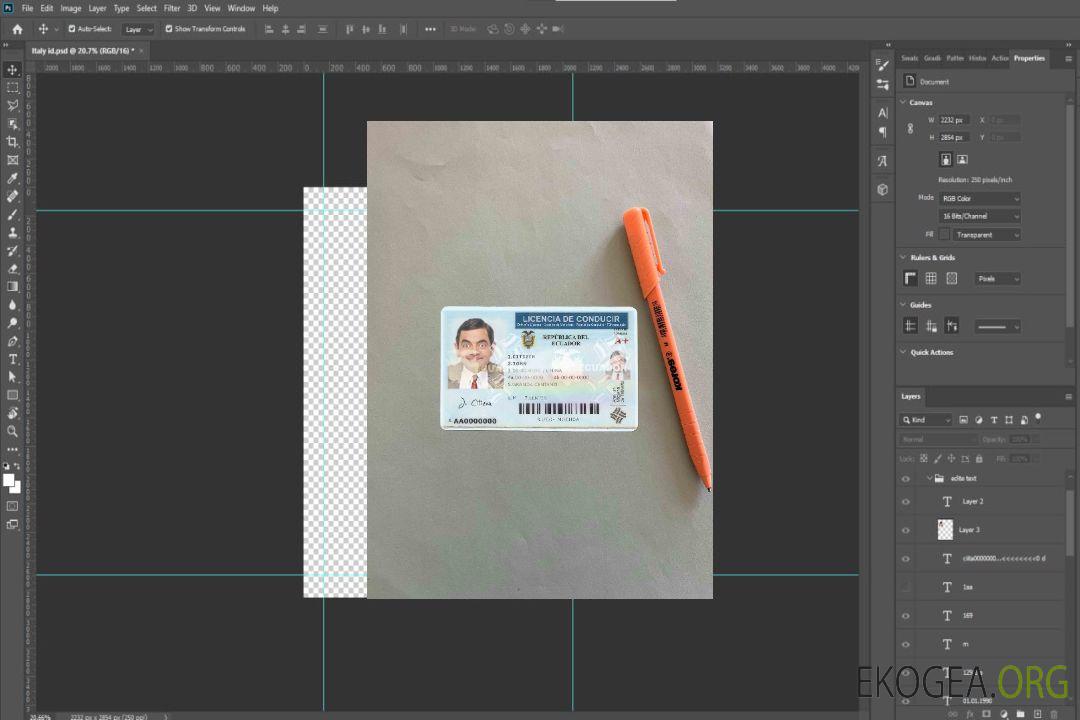
Task: Open the Pixels ruler units dropdown
Action: 997,279
